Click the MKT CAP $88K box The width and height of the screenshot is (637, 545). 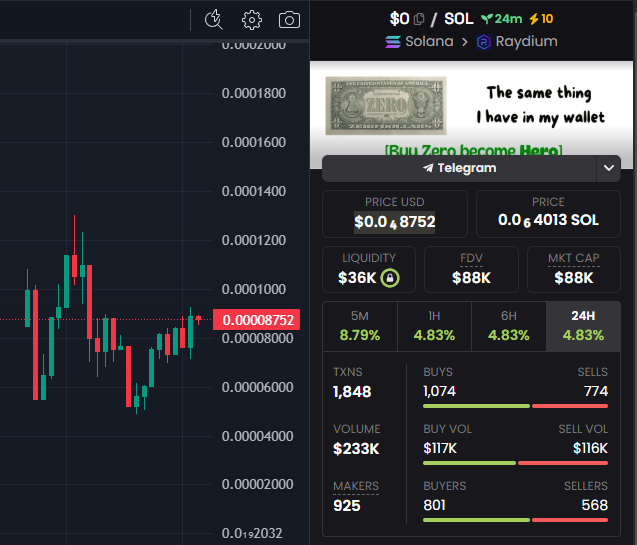pyautogui.click(x=574, y=269)
